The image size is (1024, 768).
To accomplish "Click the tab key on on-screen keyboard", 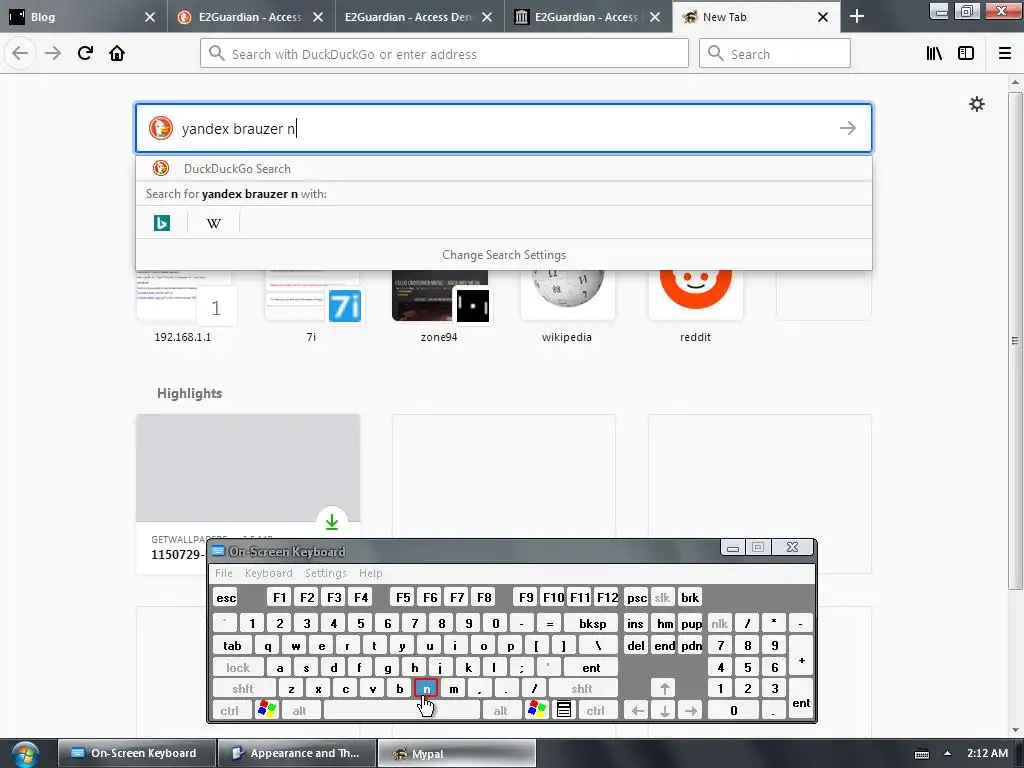I will coord(232,645).
